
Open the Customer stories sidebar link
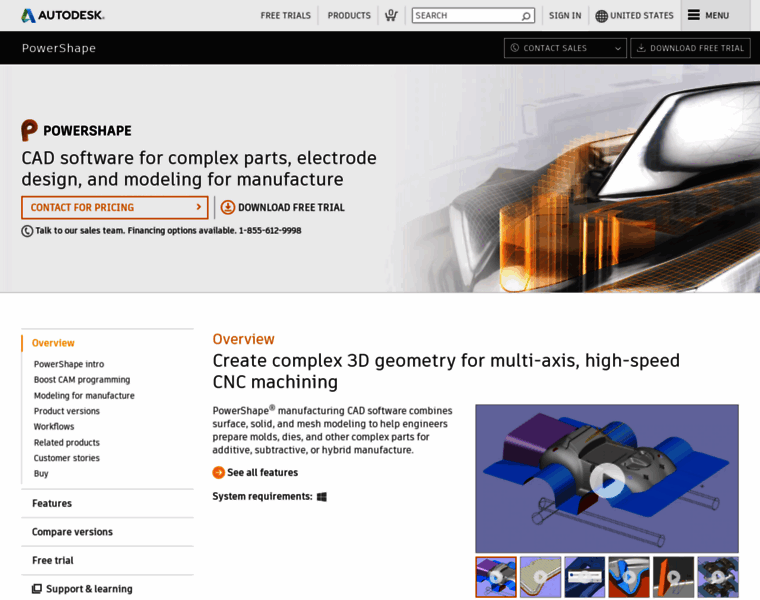click(67, 458)
